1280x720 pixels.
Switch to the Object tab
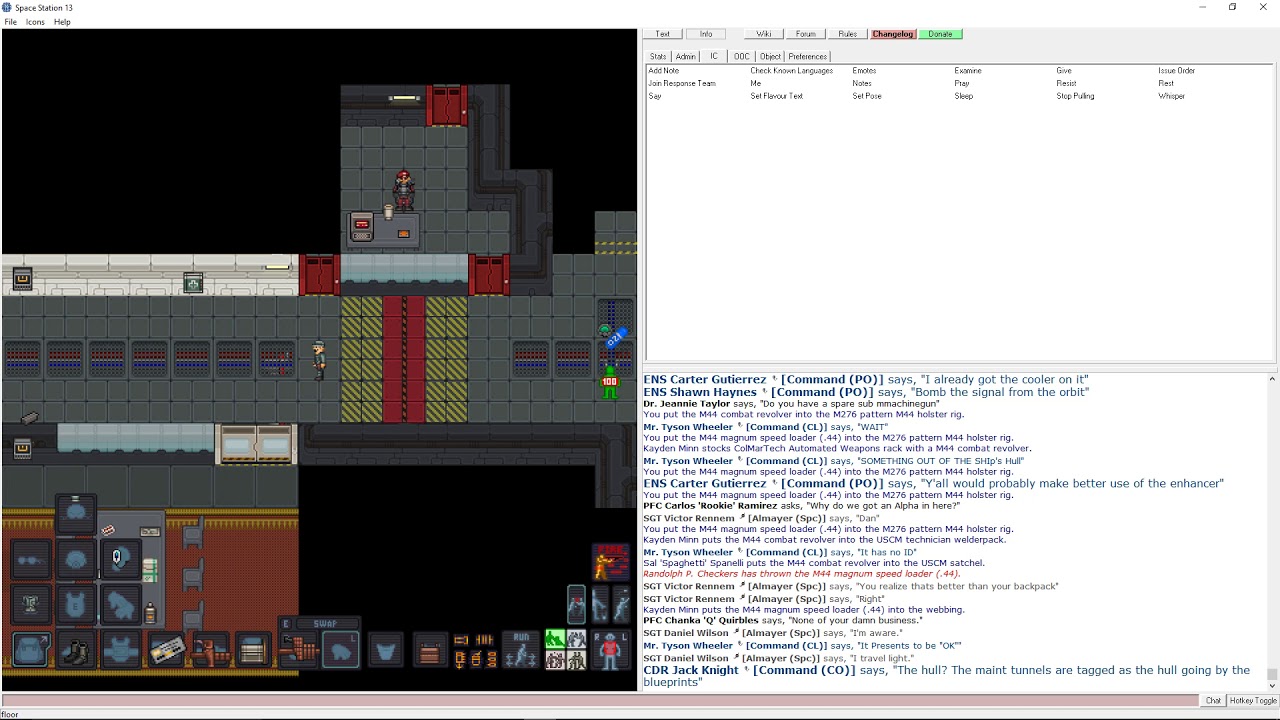770,56
